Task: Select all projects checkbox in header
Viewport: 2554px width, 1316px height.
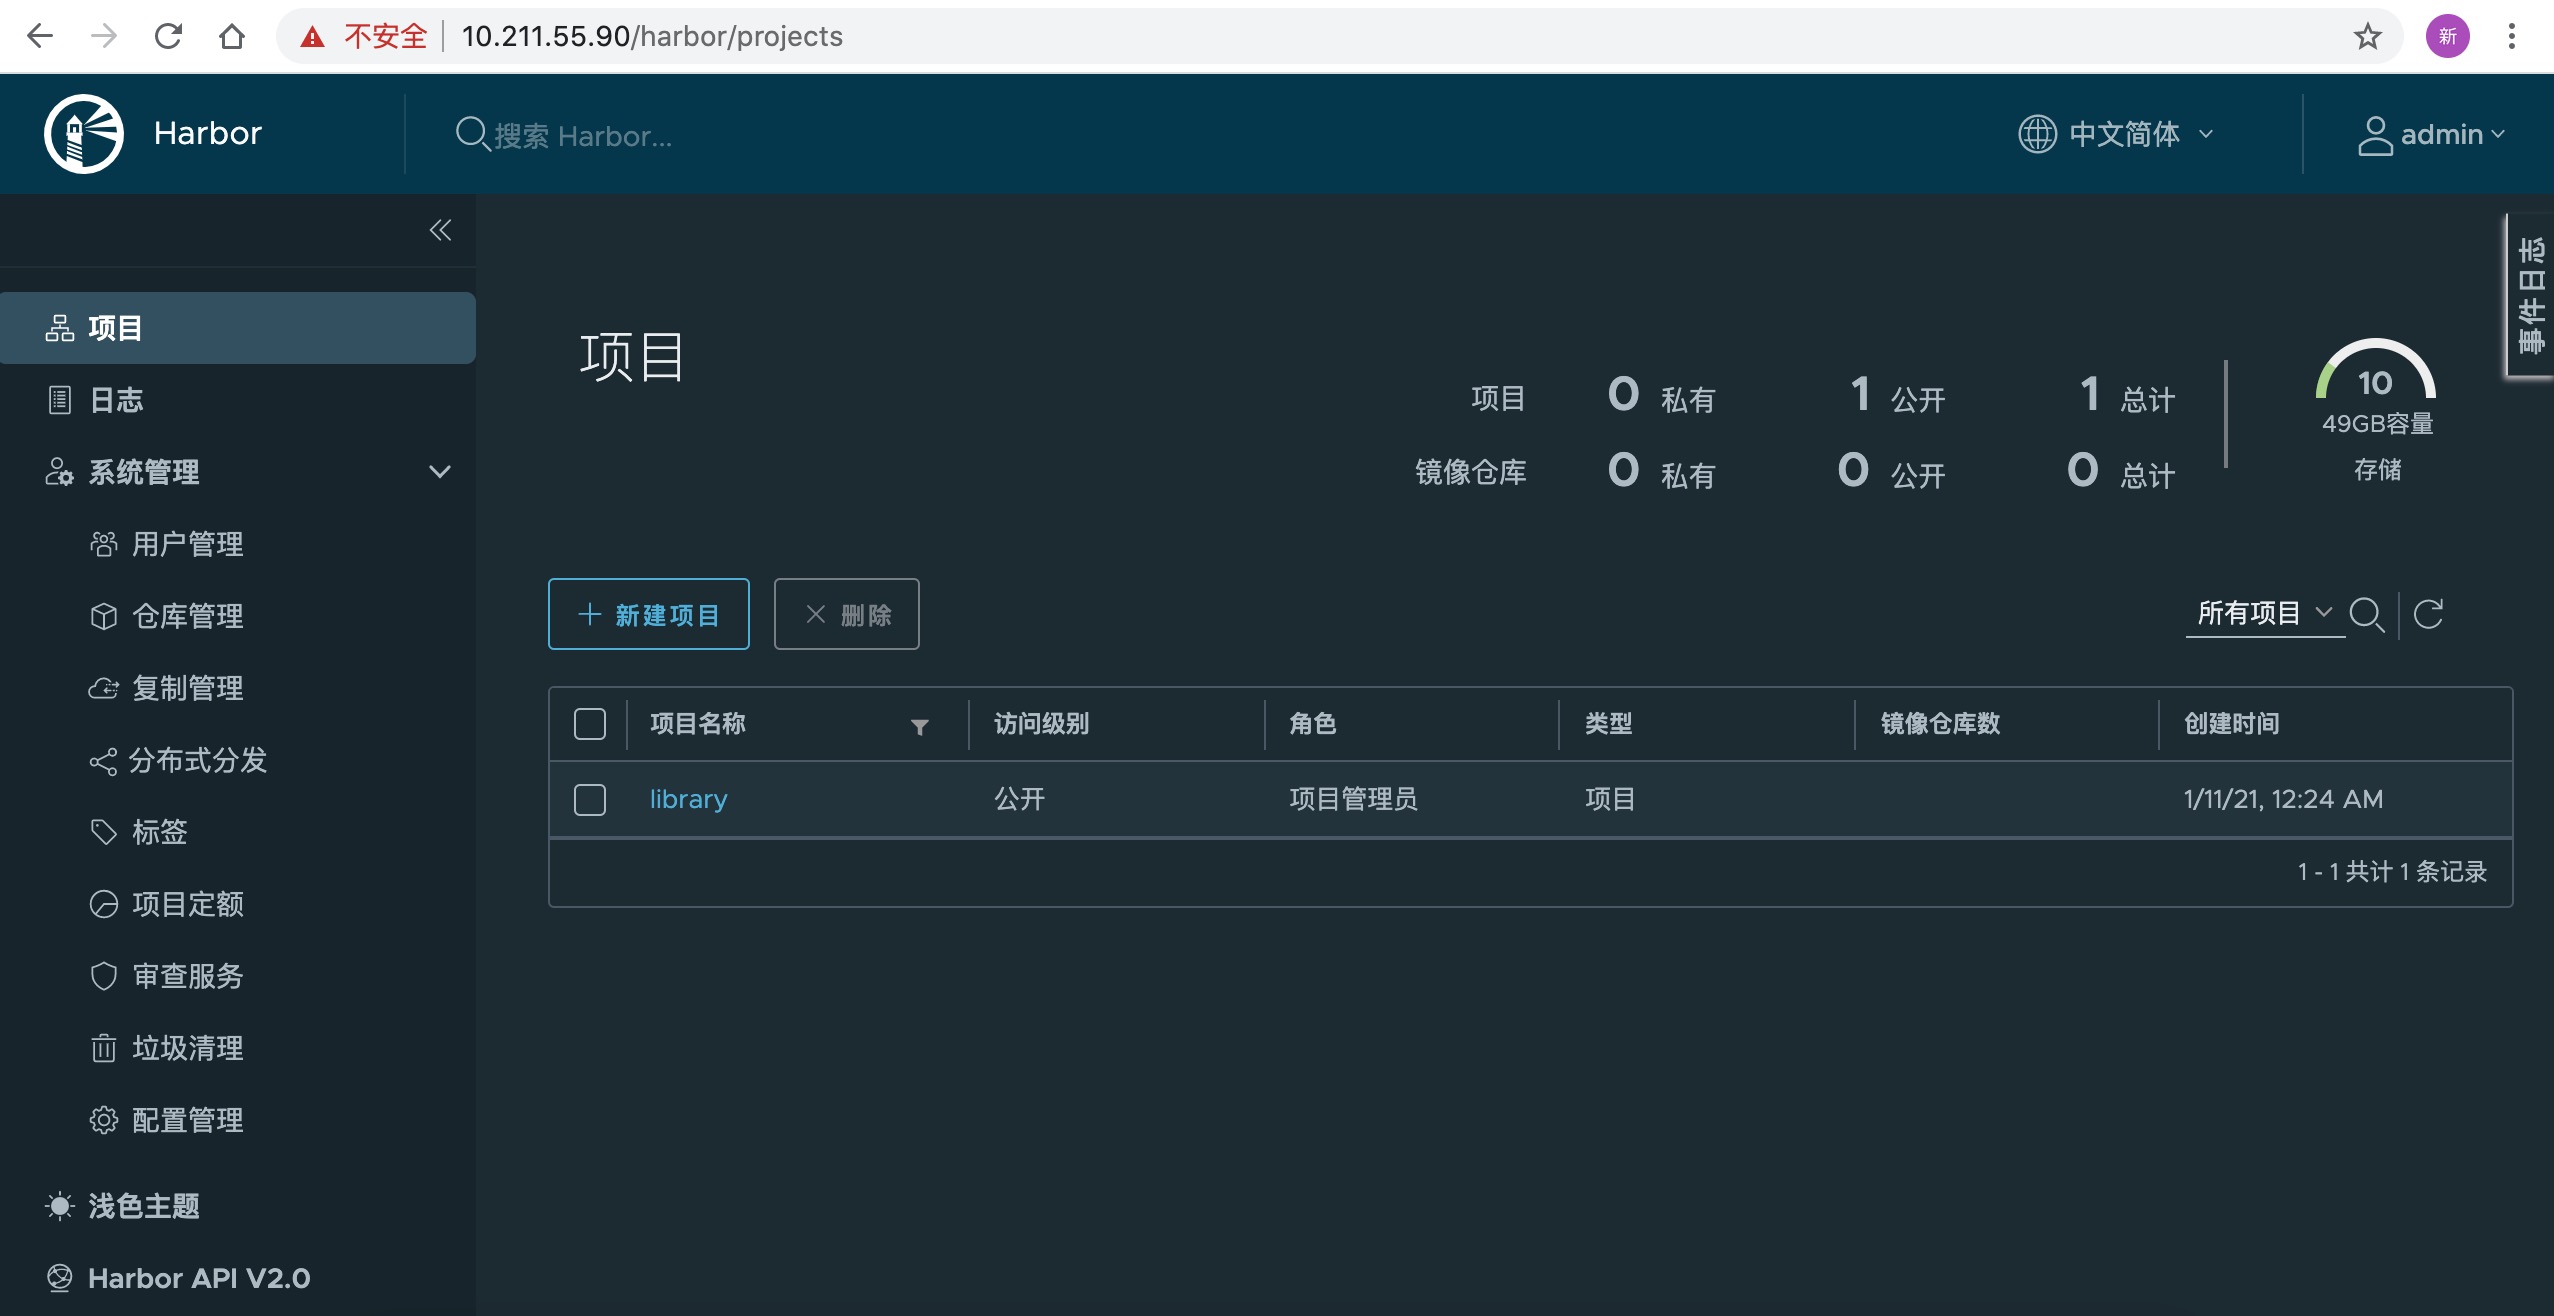Action: click(x=590, y=724)
